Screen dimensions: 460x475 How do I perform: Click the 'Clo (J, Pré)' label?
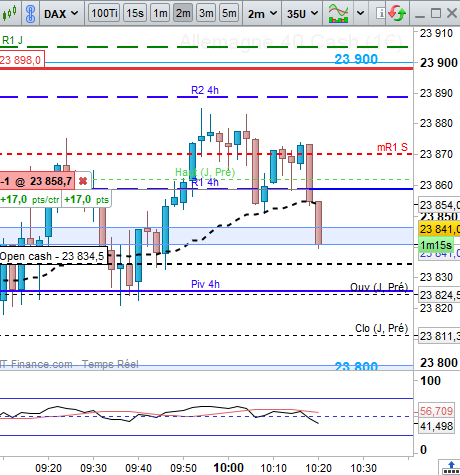381,328
